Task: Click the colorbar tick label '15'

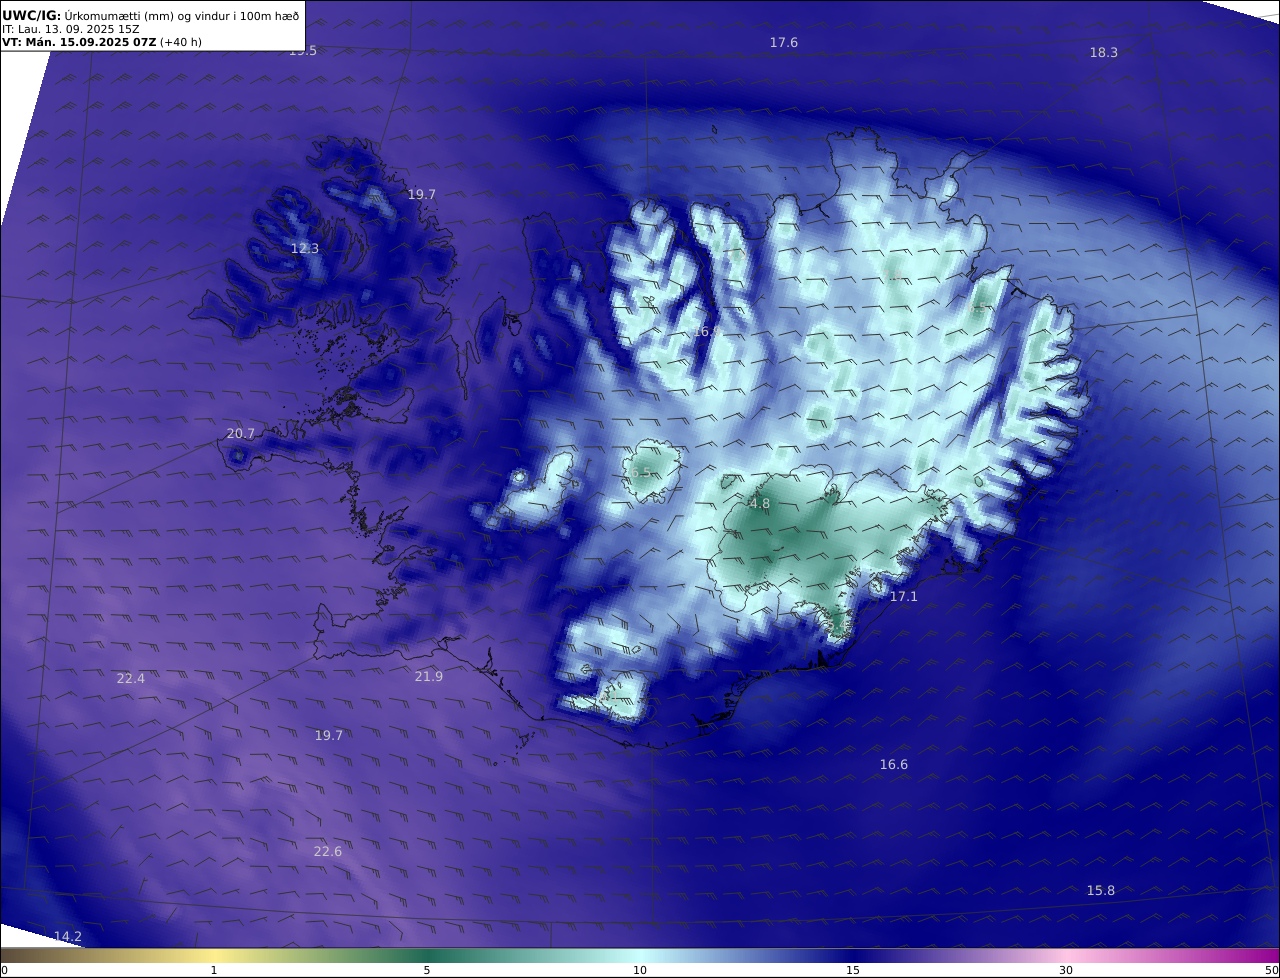Action: (853, 970)
